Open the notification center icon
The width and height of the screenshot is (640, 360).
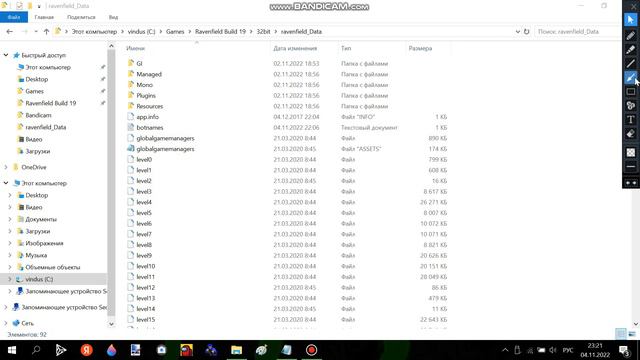(624, 350)
